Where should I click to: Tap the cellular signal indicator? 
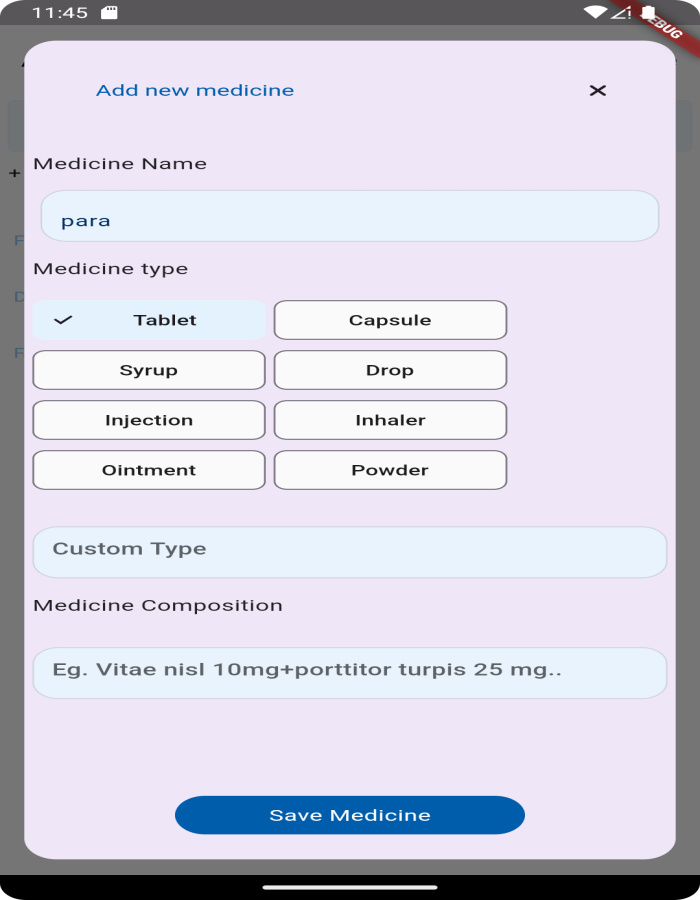(622, 14)
